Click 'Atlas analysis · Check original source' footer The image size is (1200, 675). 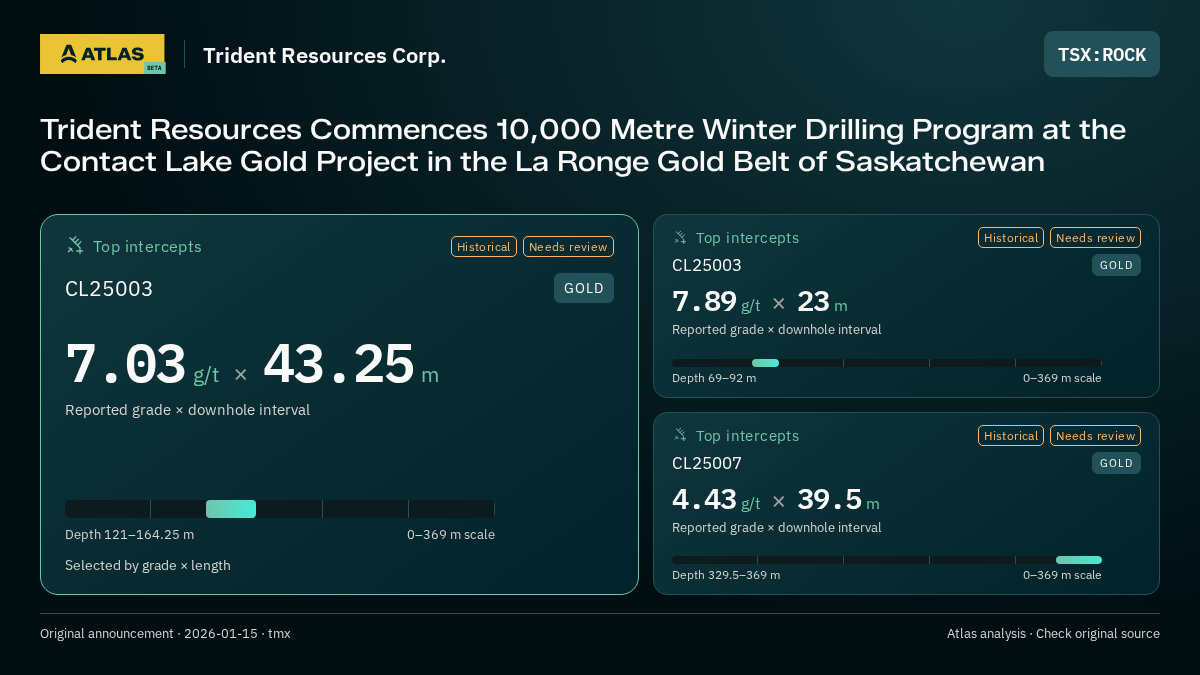(x=1053, y=633)
